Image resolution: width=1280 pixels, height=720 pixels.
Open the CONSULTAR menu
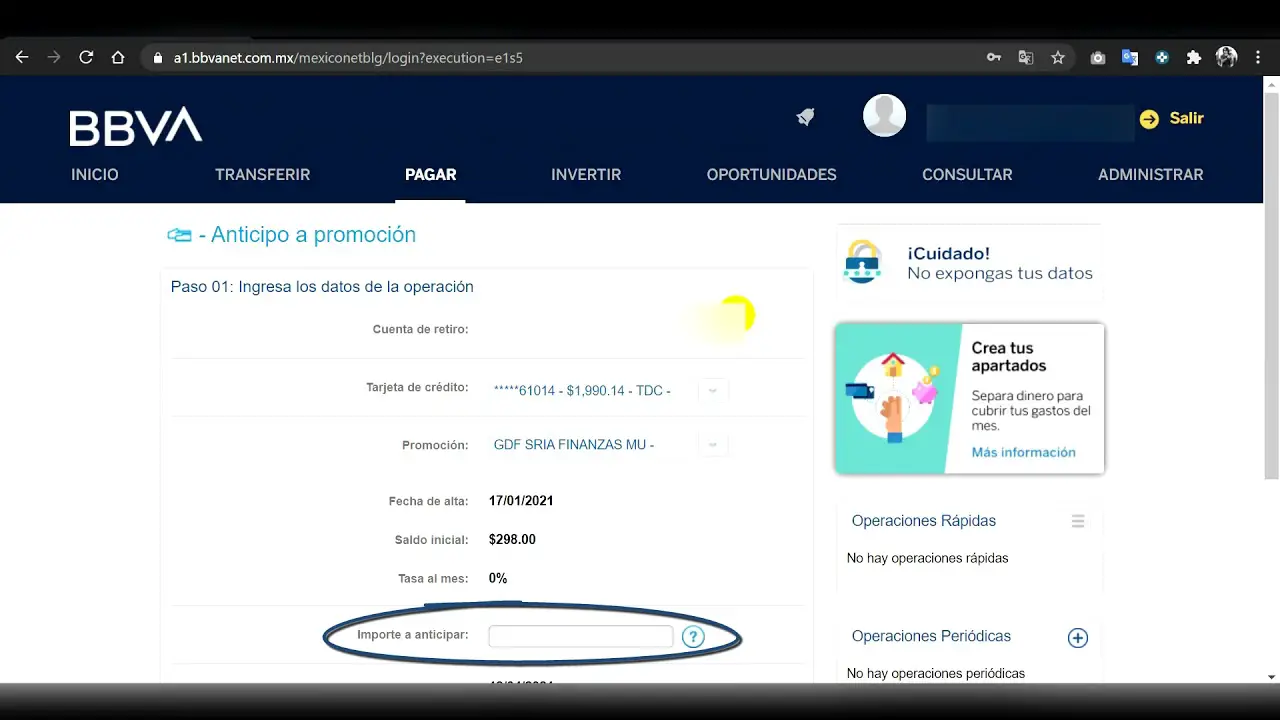(x=967, y=175)
